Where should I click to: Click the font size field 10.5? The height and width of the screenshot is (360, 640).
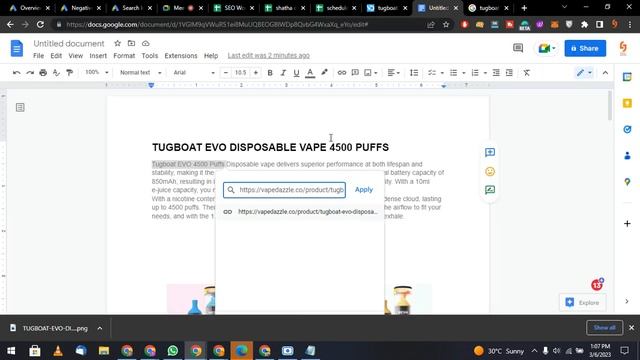point(241,73)
